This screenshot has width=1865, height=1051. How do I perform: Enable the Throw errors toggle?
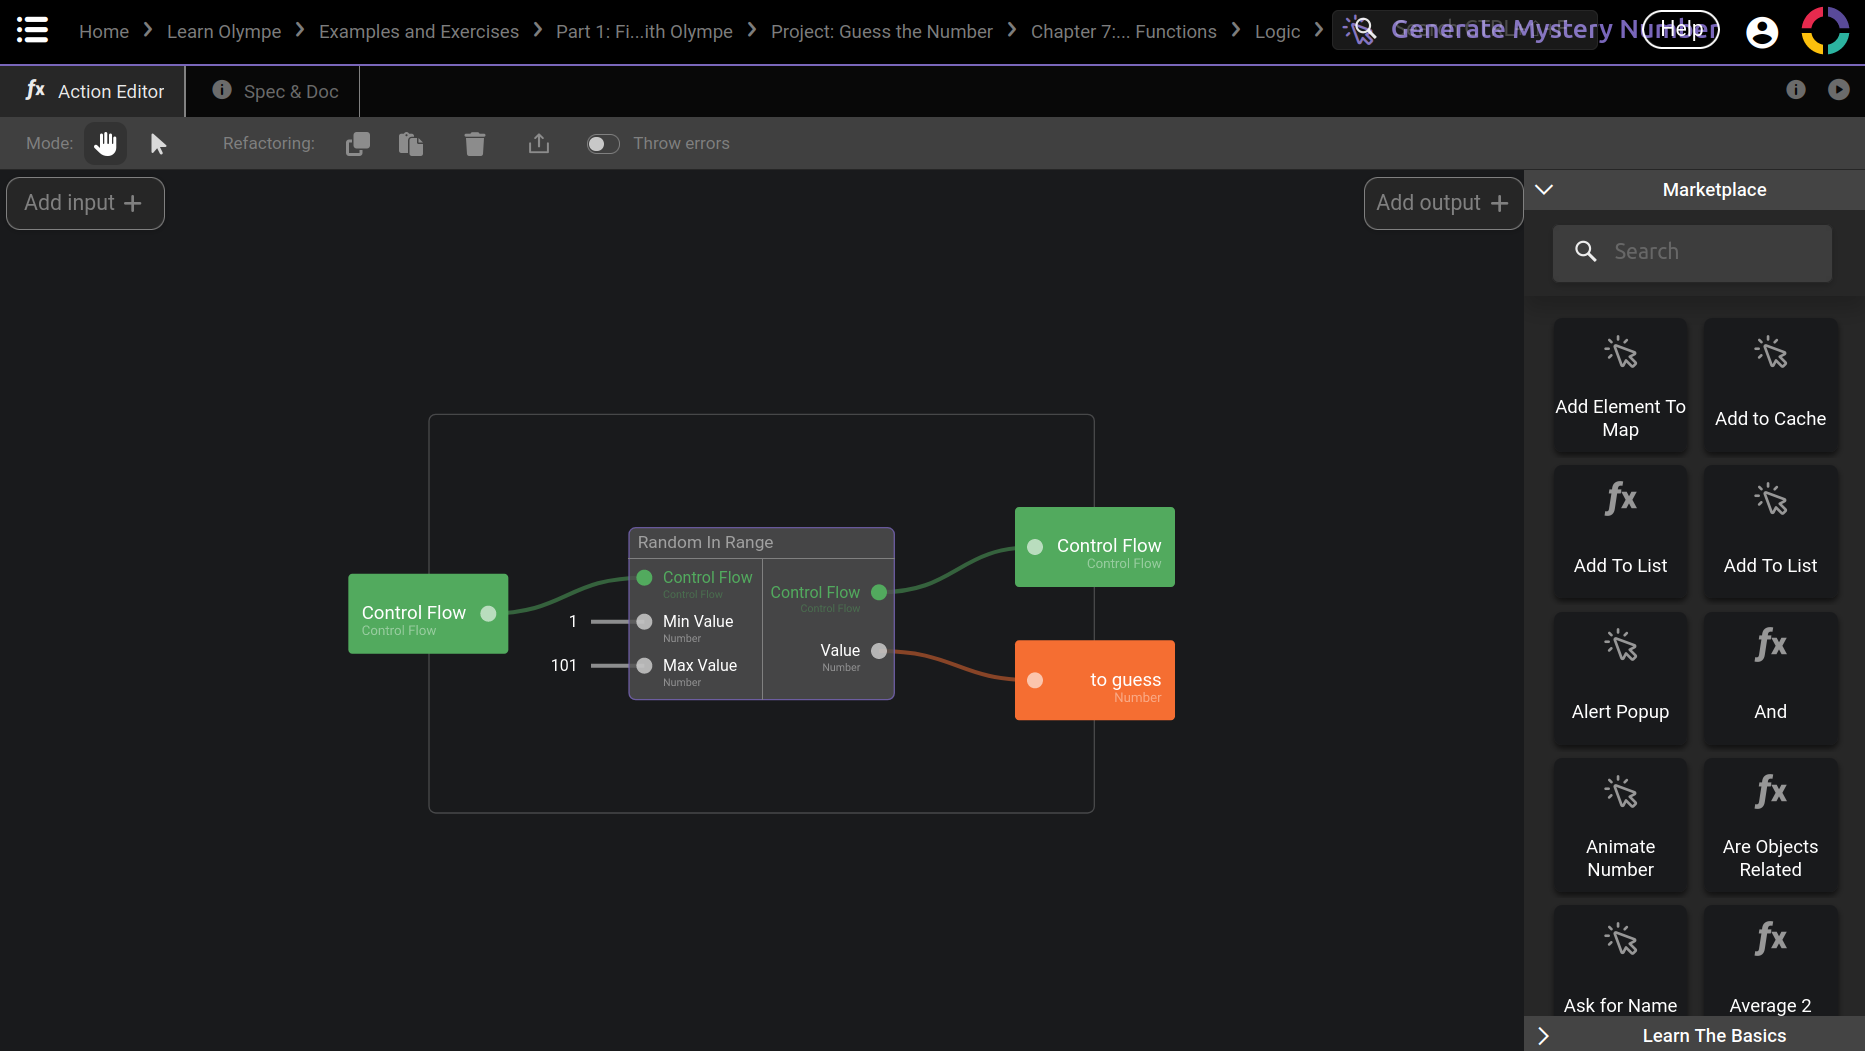(603, 144)
